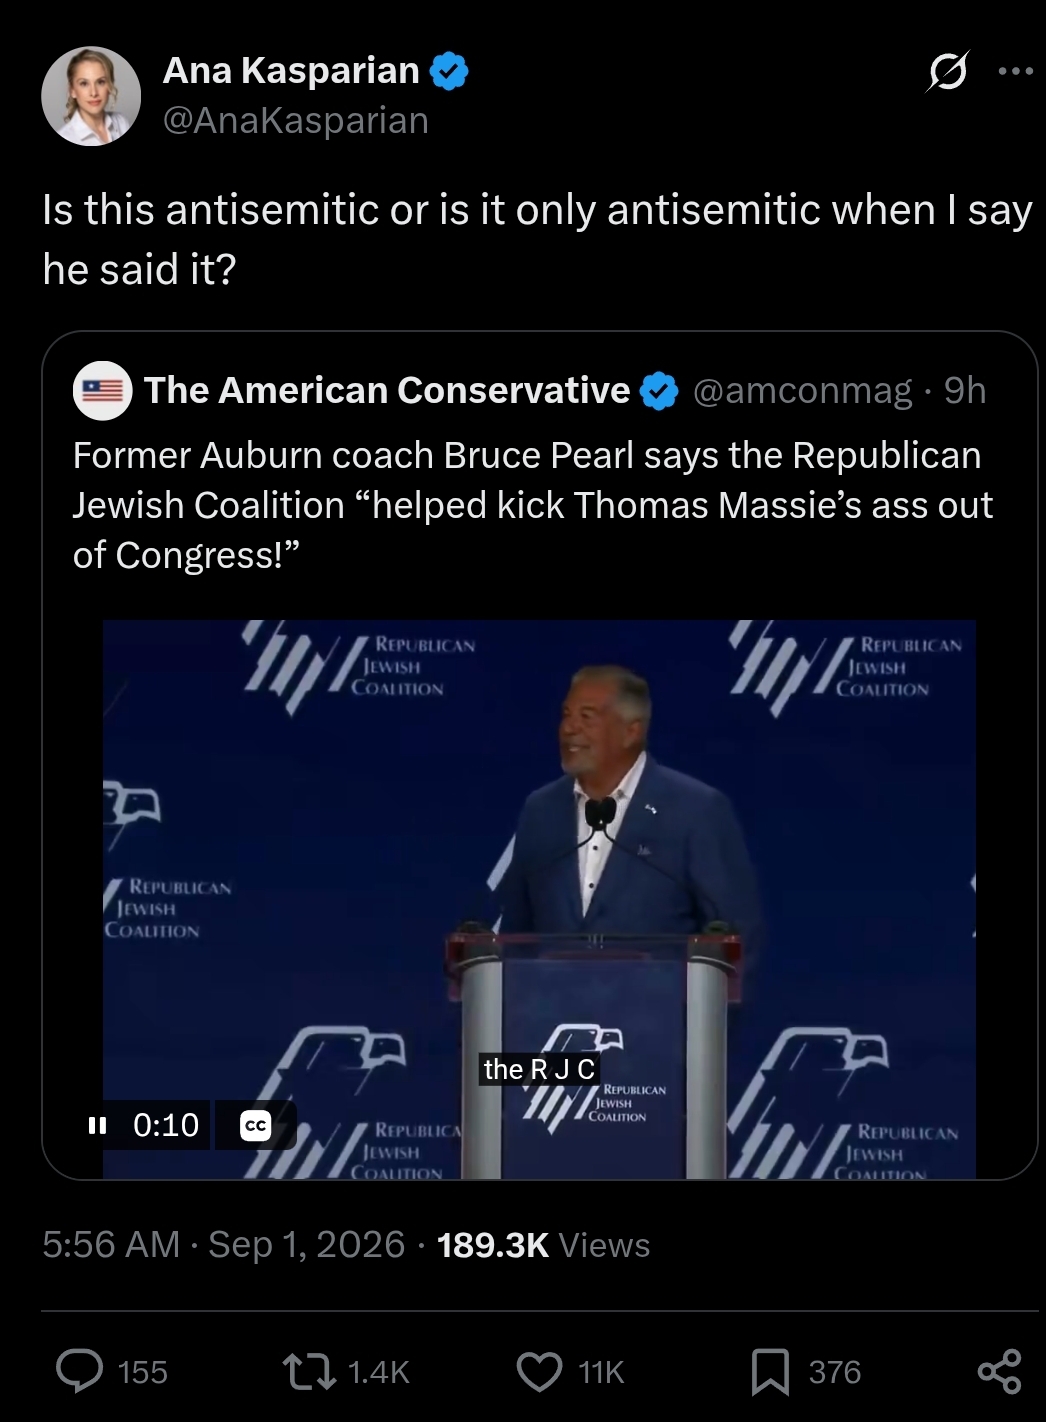Click the 0:10 video time indicator
Screen dimensions: 1046x1422
(x=166, y=1126)
